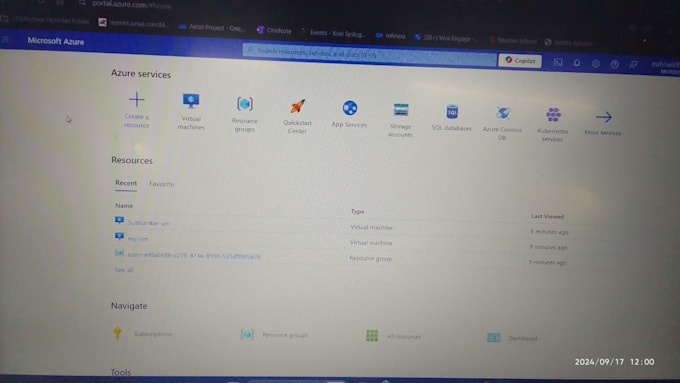
Task: Focus the Search resources box
Action: click(369, 54)
